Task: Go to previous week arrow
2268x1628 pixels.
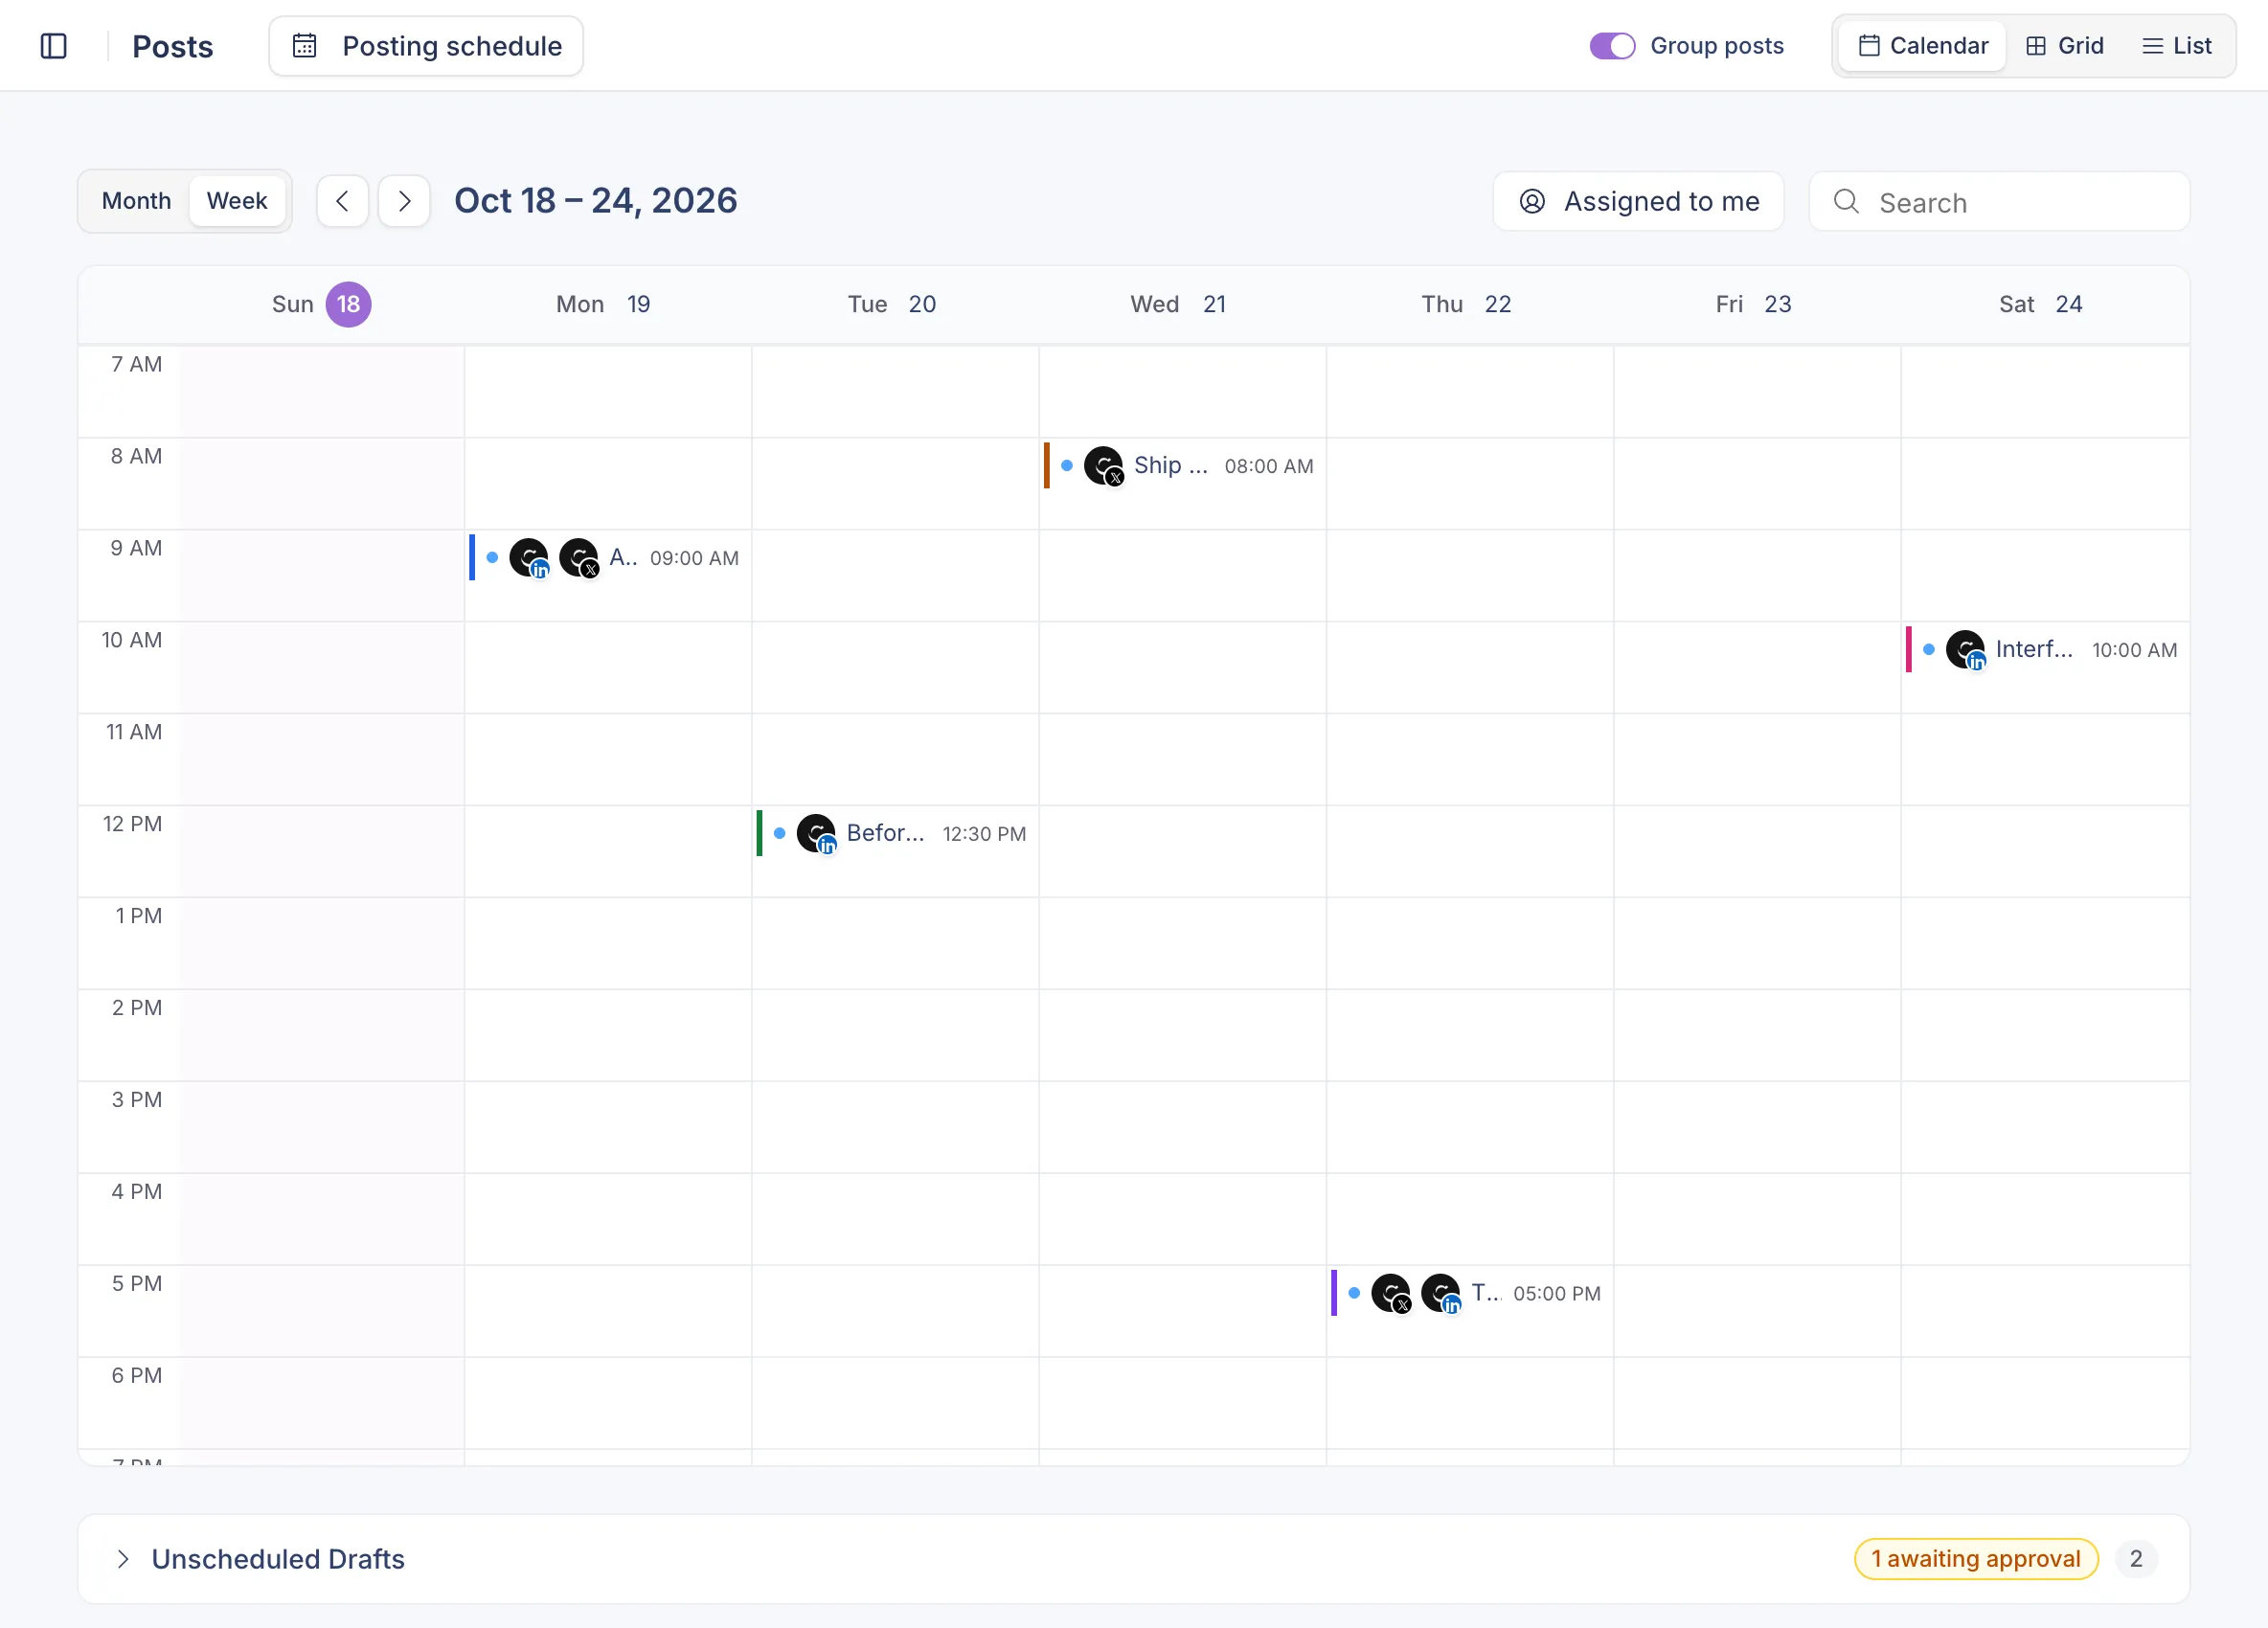Action: click(x=343, y=201)
